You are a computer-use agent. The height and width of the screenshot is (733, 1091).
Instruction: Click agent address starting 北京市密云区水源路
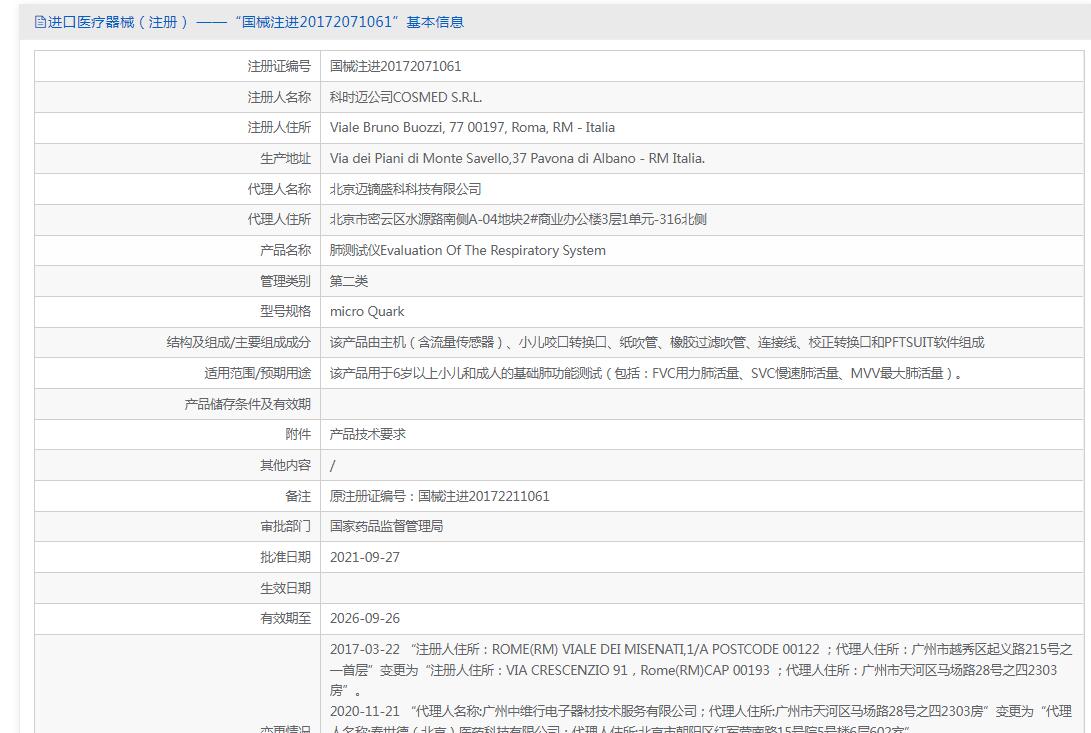click(518, 219)
